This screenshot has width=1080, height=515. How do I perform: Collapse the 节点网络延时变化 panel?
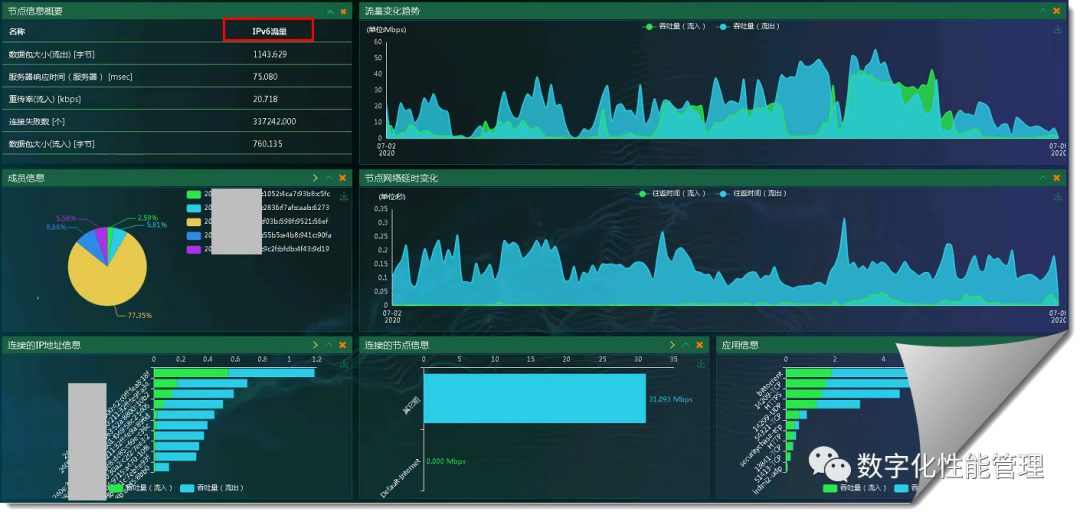click(x=1043, y=178)
